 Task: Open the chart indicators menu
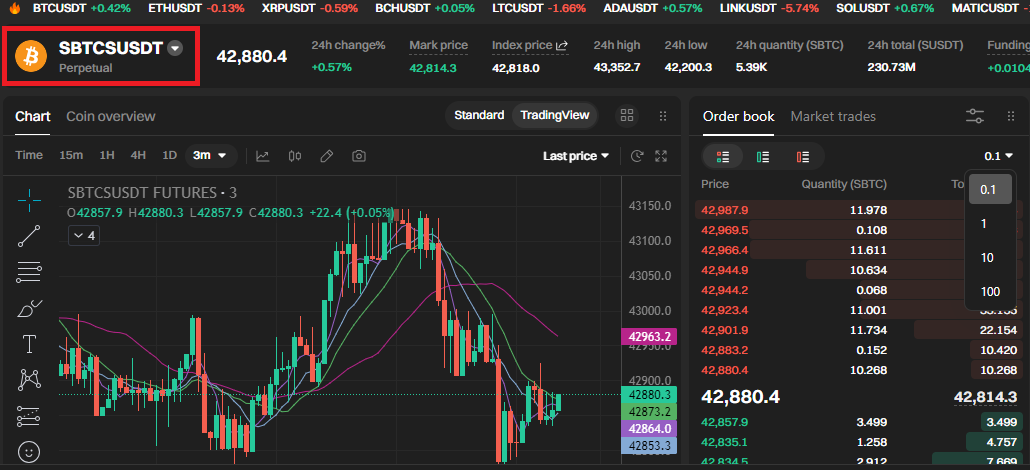[263, 156]
